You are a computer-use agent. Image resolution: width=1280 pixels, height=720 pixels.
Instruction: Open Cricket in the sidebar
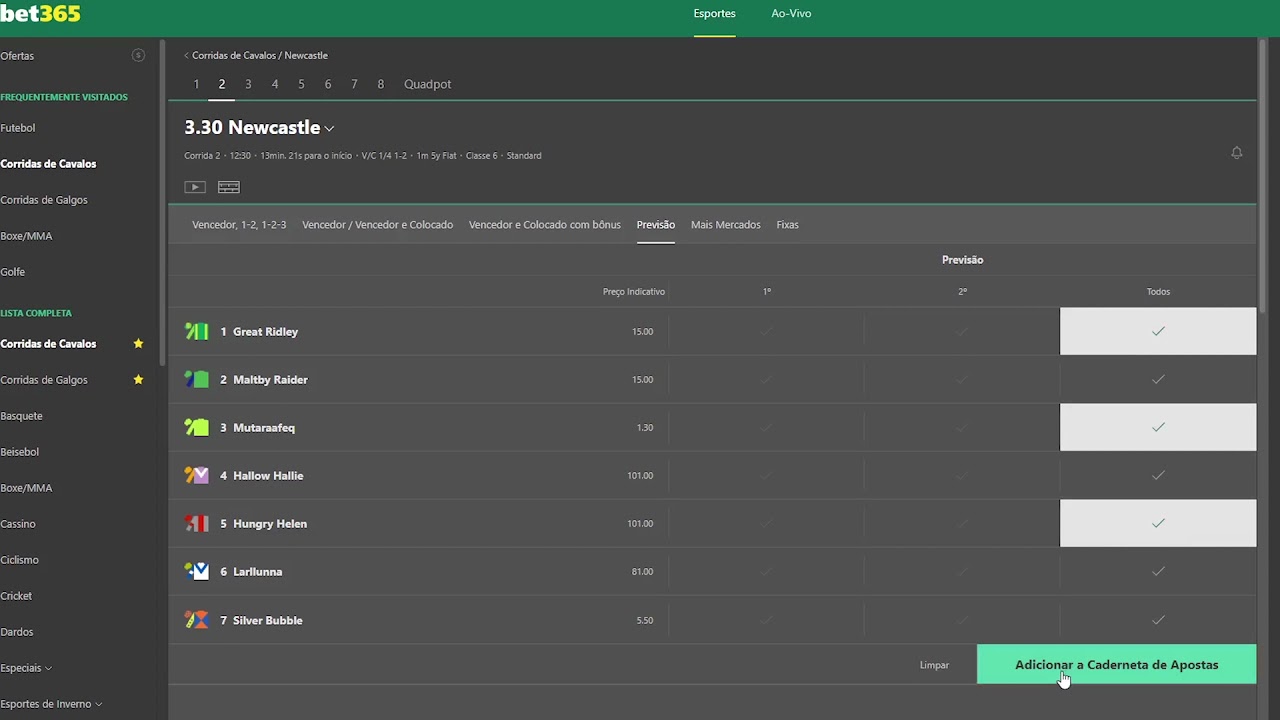point(16,596)
